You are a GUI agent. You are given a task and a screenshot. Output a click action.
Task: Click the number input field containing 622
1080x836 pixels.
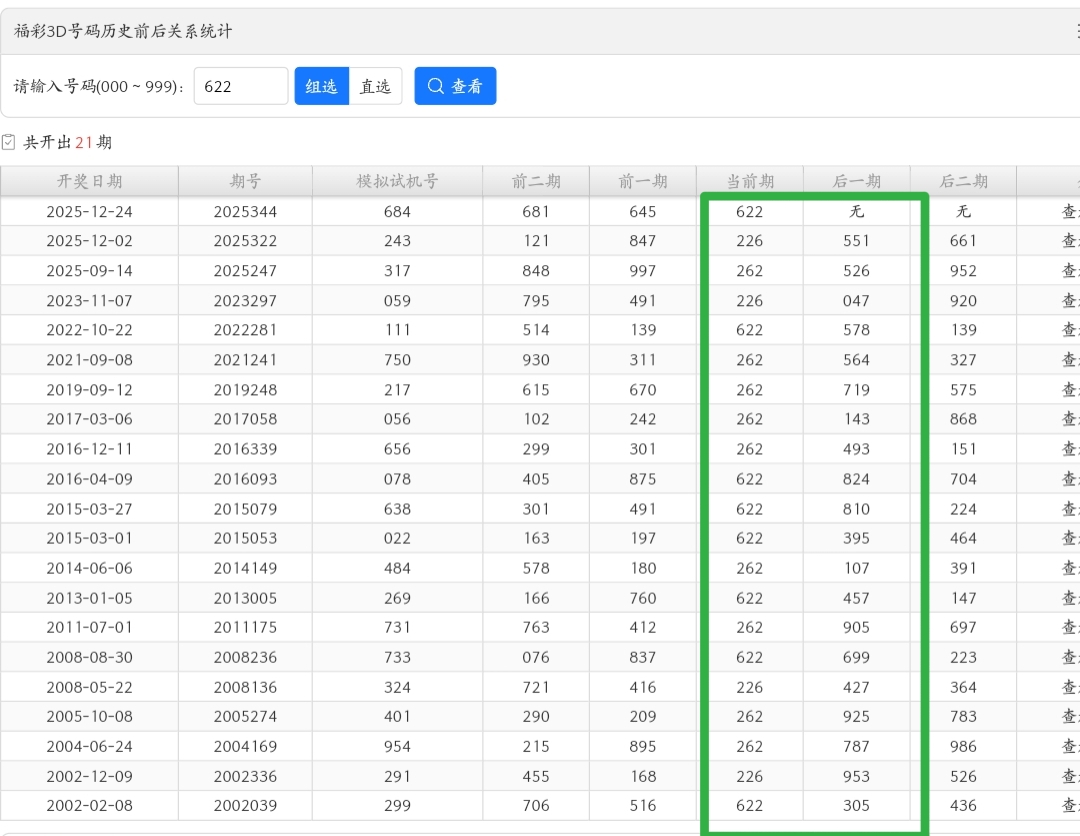click(x=241, y=86)
